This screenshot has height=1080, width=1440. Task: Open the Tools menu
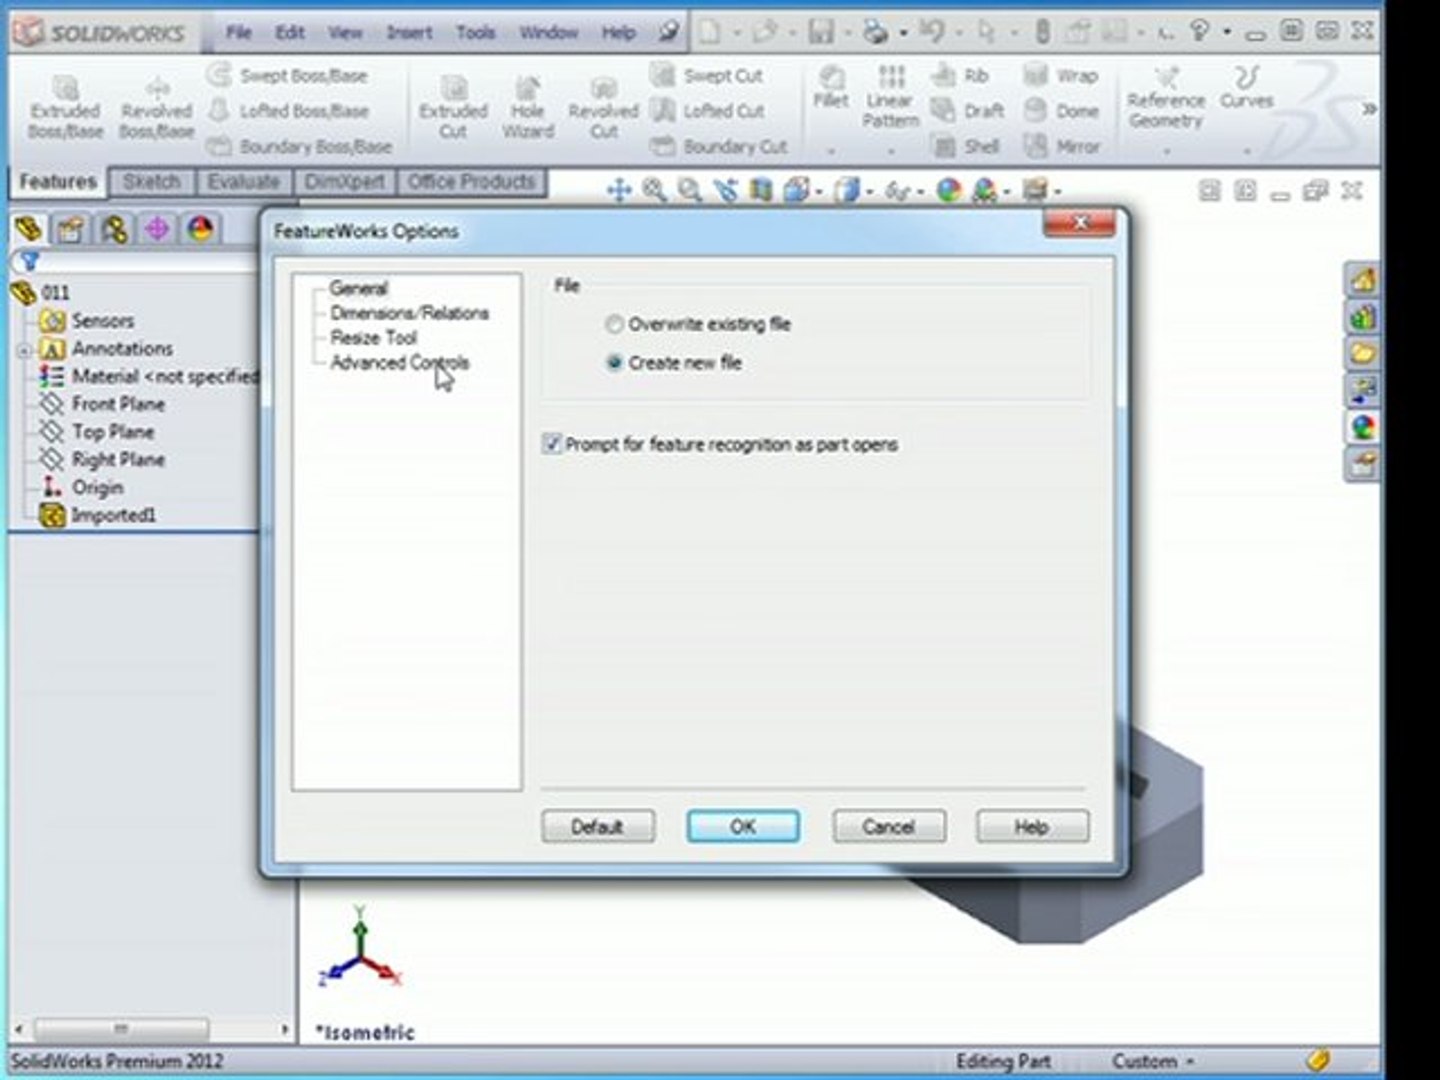(x=475, y=32)
